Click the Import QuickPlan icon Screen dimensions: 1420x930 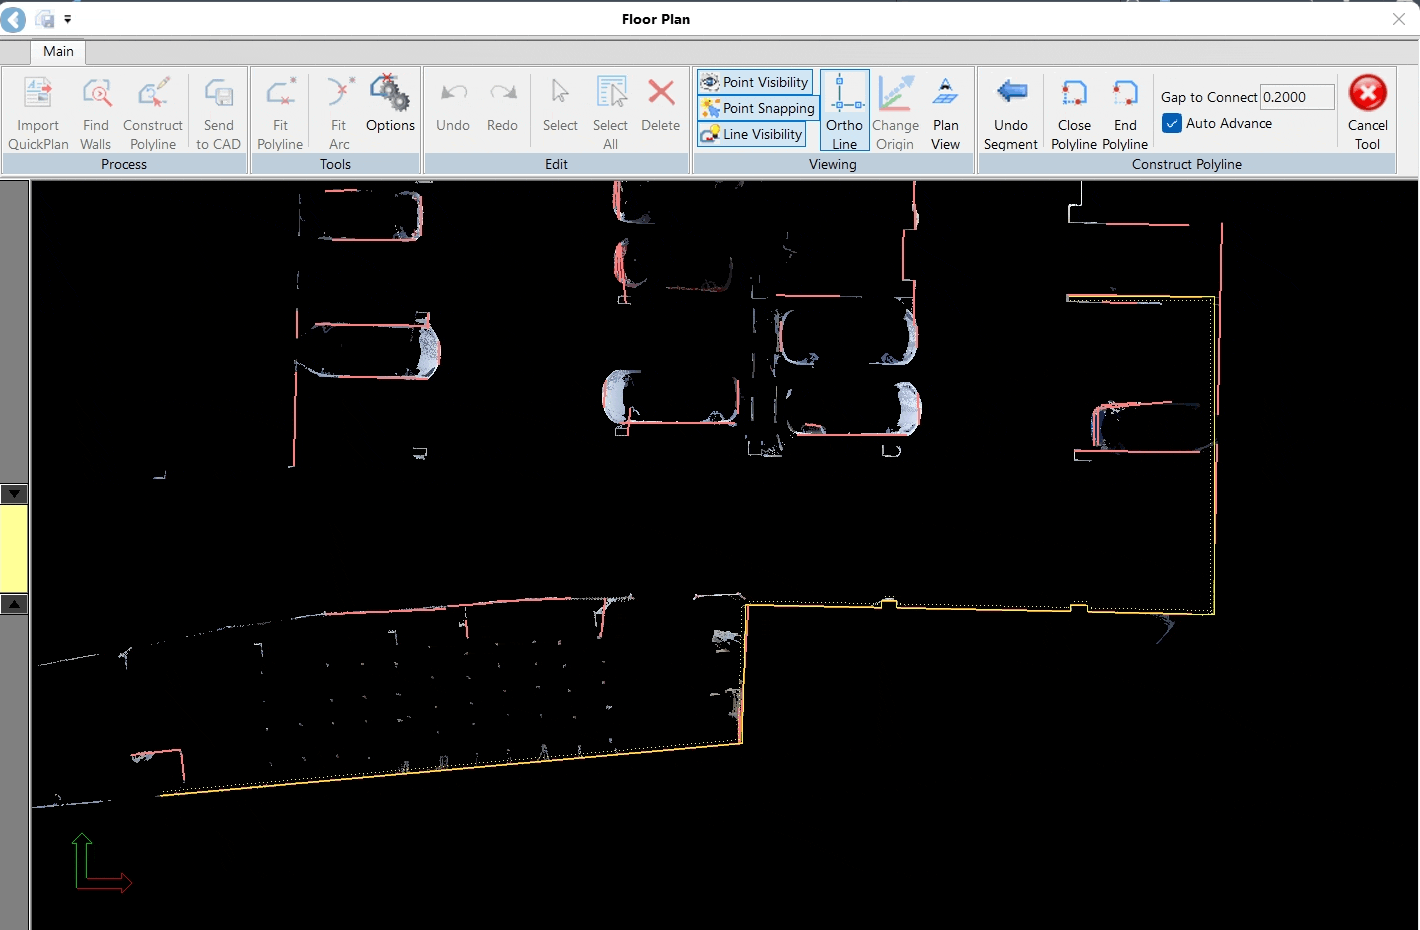point(38,94)
